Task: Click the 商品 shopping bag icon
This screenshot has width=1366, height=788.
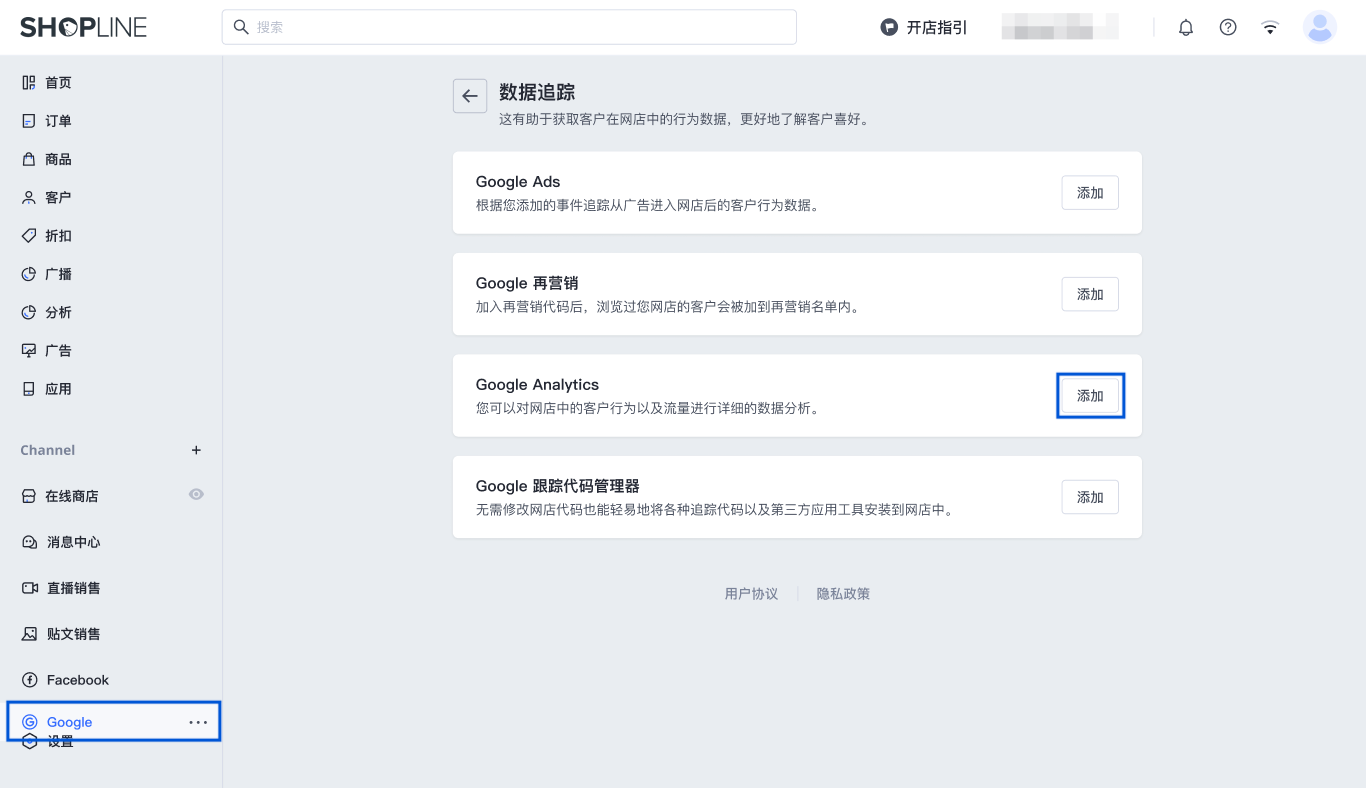Action: tap(29, 159)
